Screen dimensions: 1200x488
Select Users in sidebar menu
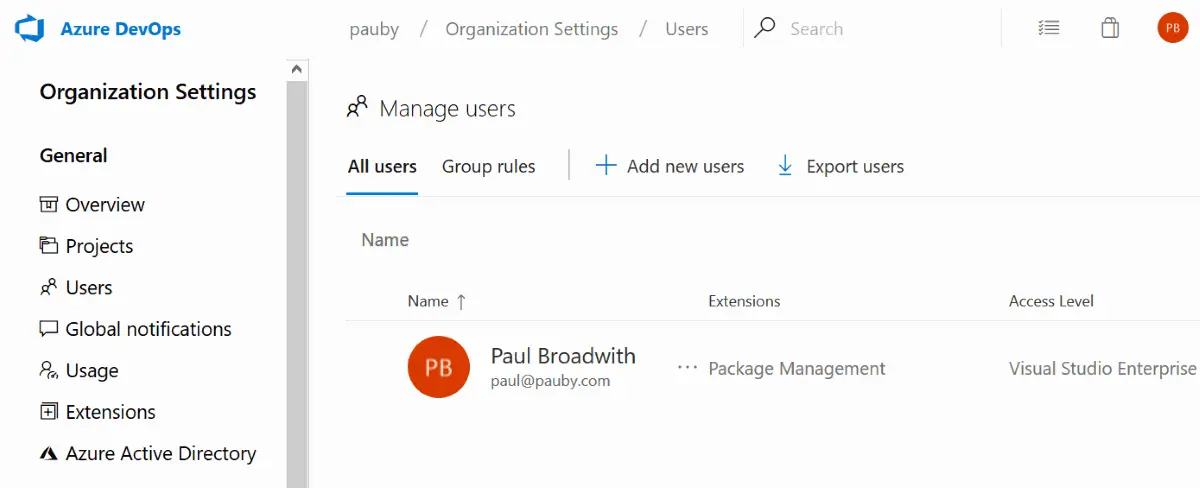pos(89,287)
